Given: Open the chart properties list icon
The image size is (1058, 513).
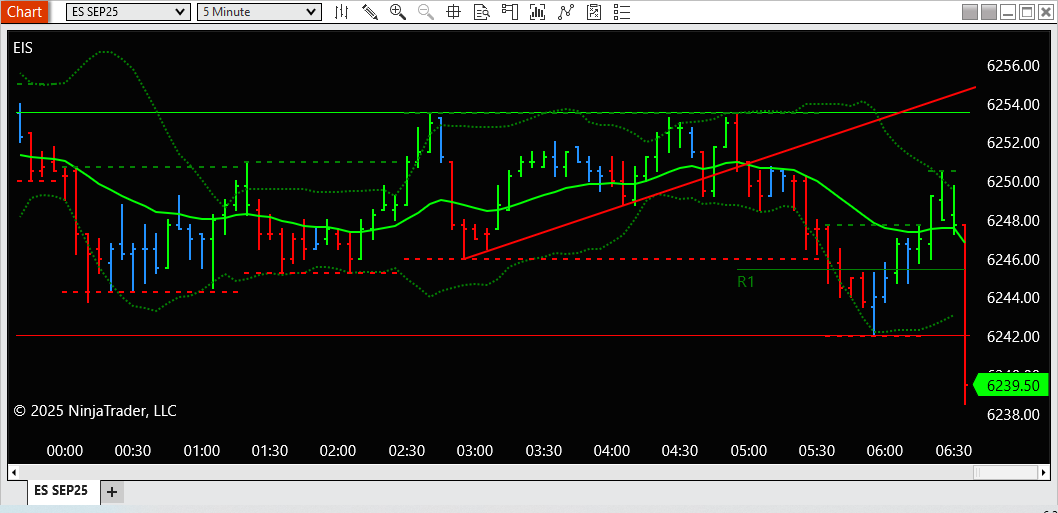Looking at the screenshot, I should click(622, 11).
